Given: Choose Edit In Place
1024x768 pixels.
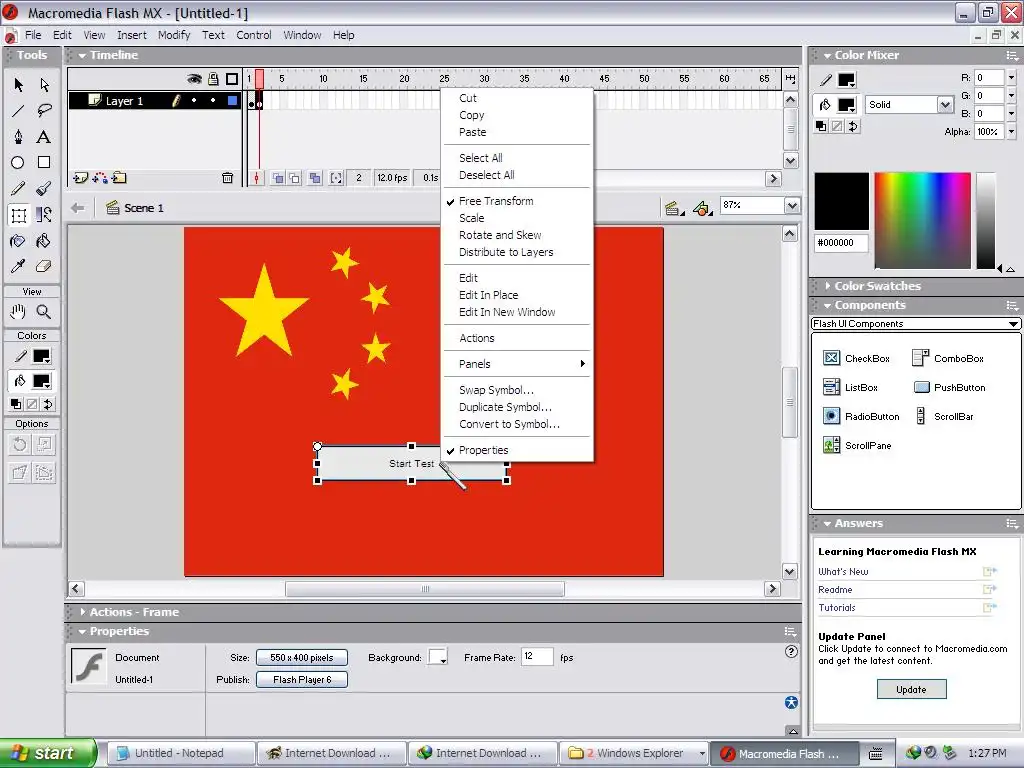Looking at the screenshot, I should point(488,295).
